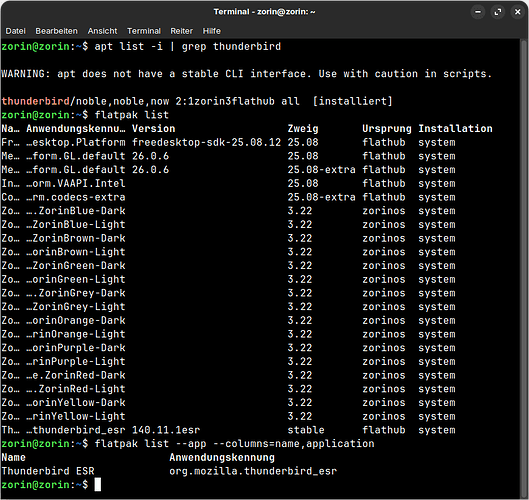Screen dimensions: 529x500
Task: Click the 'Anwendungskennu…' column header
Action: coord(76,129)
